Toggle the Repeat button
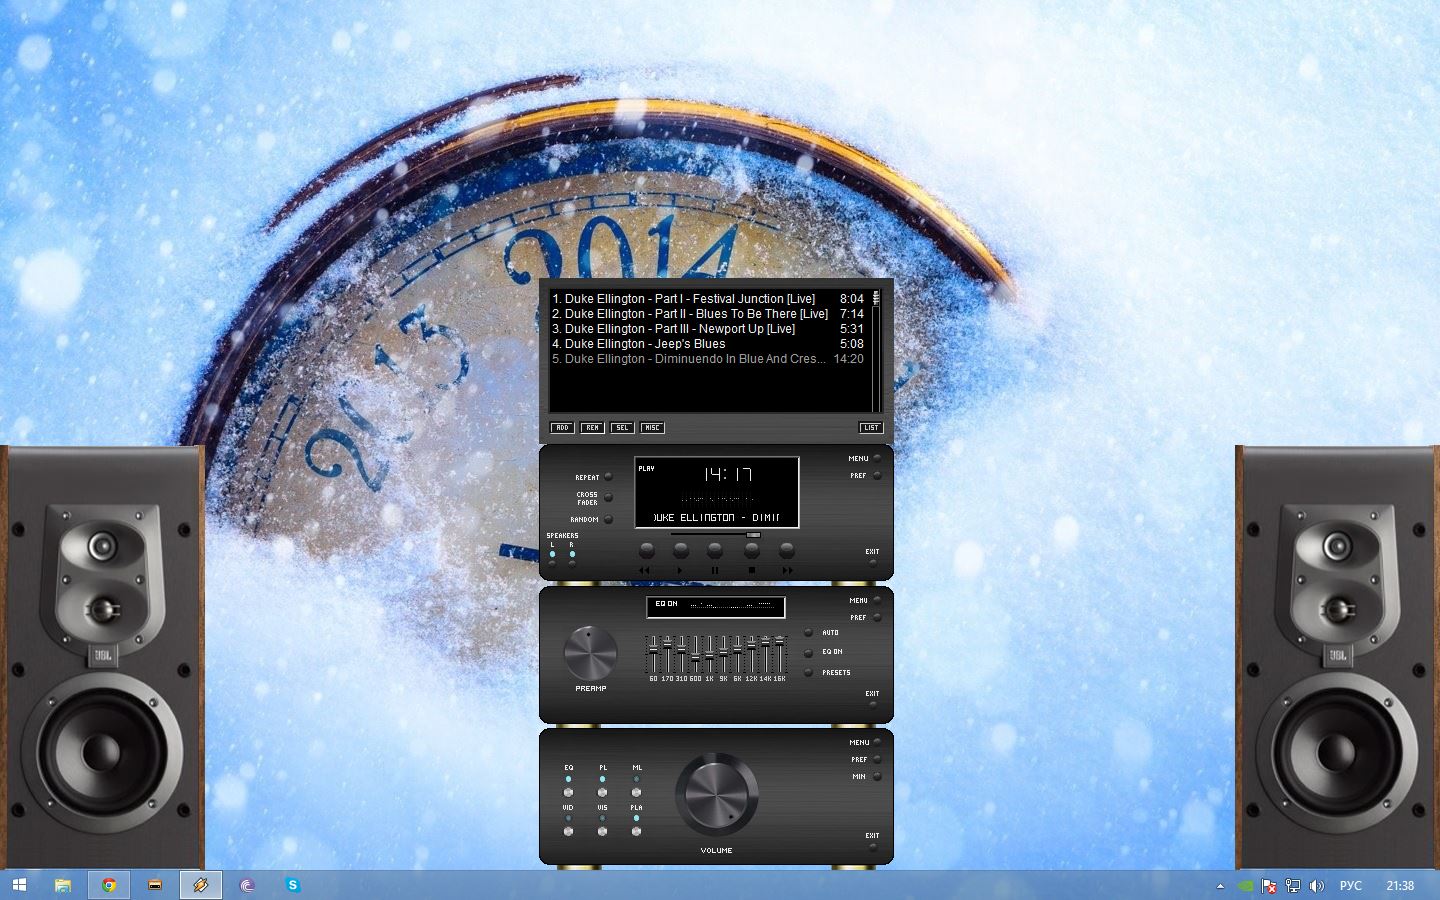The height and width of the screenshot is (900, 1440). click(x=608, y=477)
